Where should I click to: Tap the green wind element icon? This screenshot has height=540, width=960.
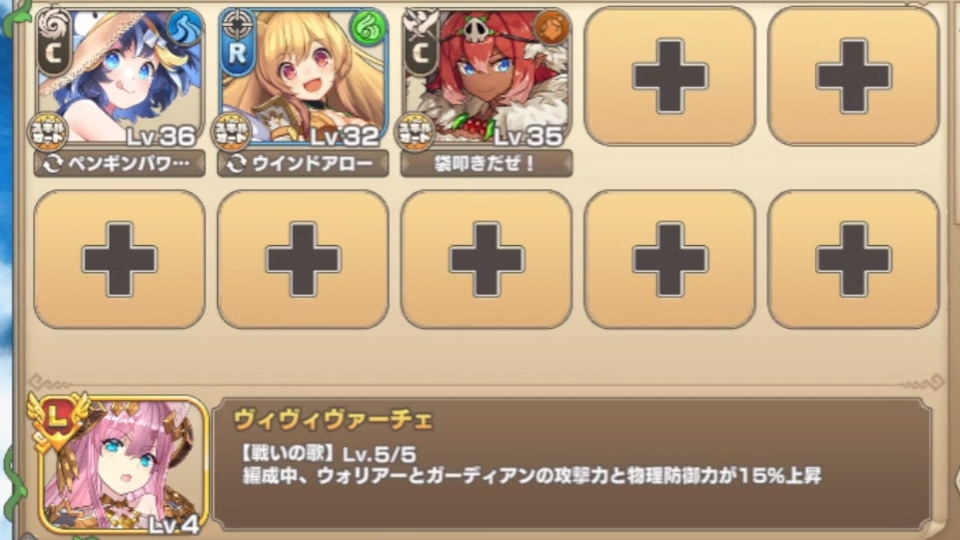[x=368, y=28]
